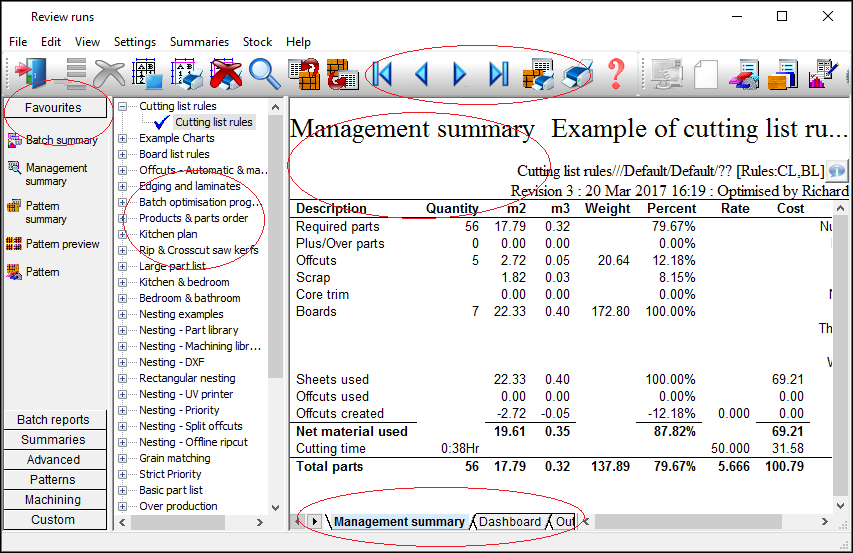Select the checked Cutting list rules child item
Viewport: 853px width, 553px height.
pos(213,122)
